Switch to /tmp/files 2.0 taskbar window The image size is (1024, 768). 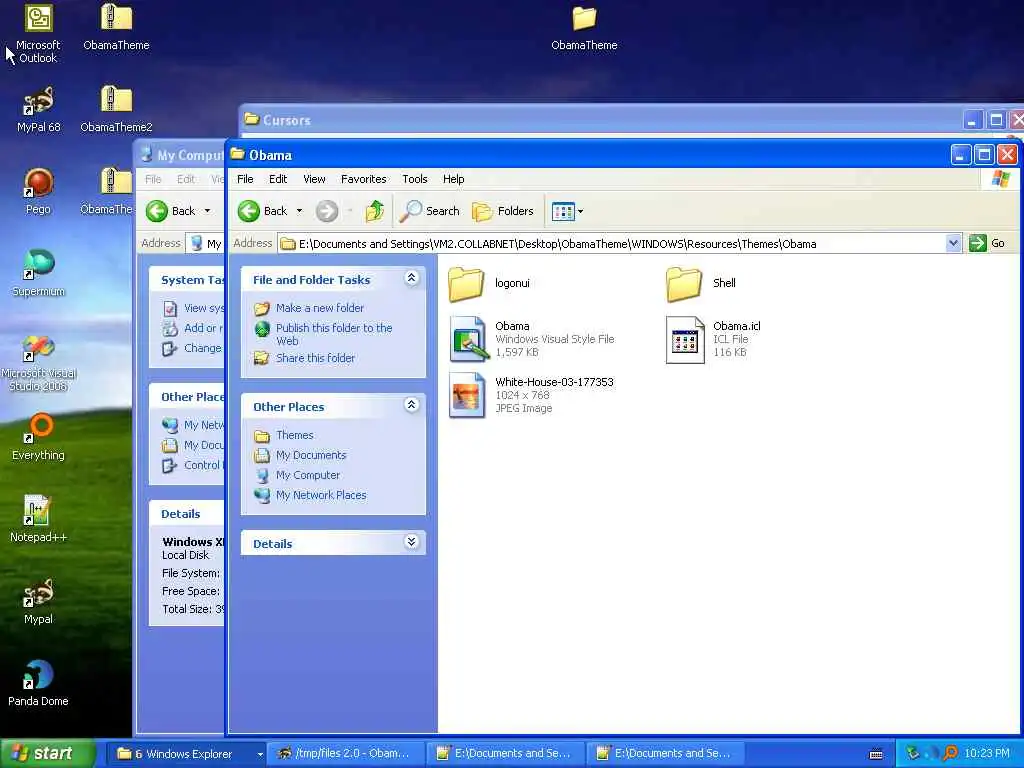pos(345,754)
